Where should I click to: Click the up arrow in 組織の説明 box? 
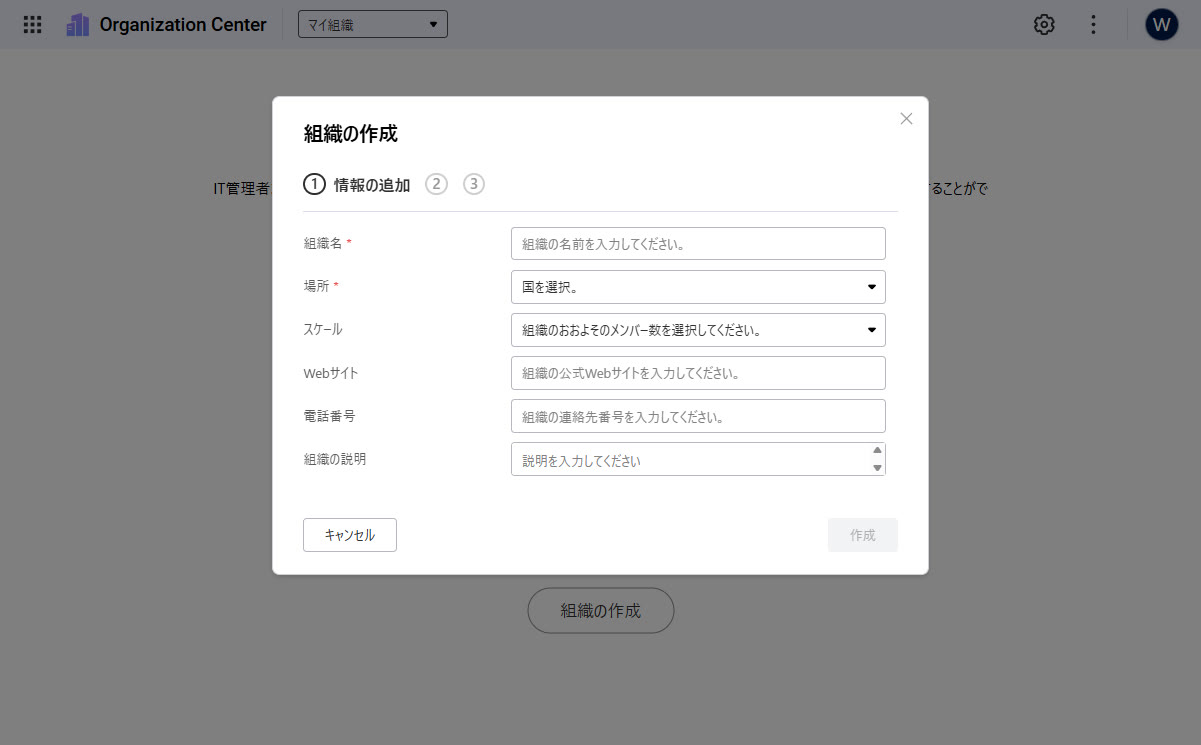[877, 450]
